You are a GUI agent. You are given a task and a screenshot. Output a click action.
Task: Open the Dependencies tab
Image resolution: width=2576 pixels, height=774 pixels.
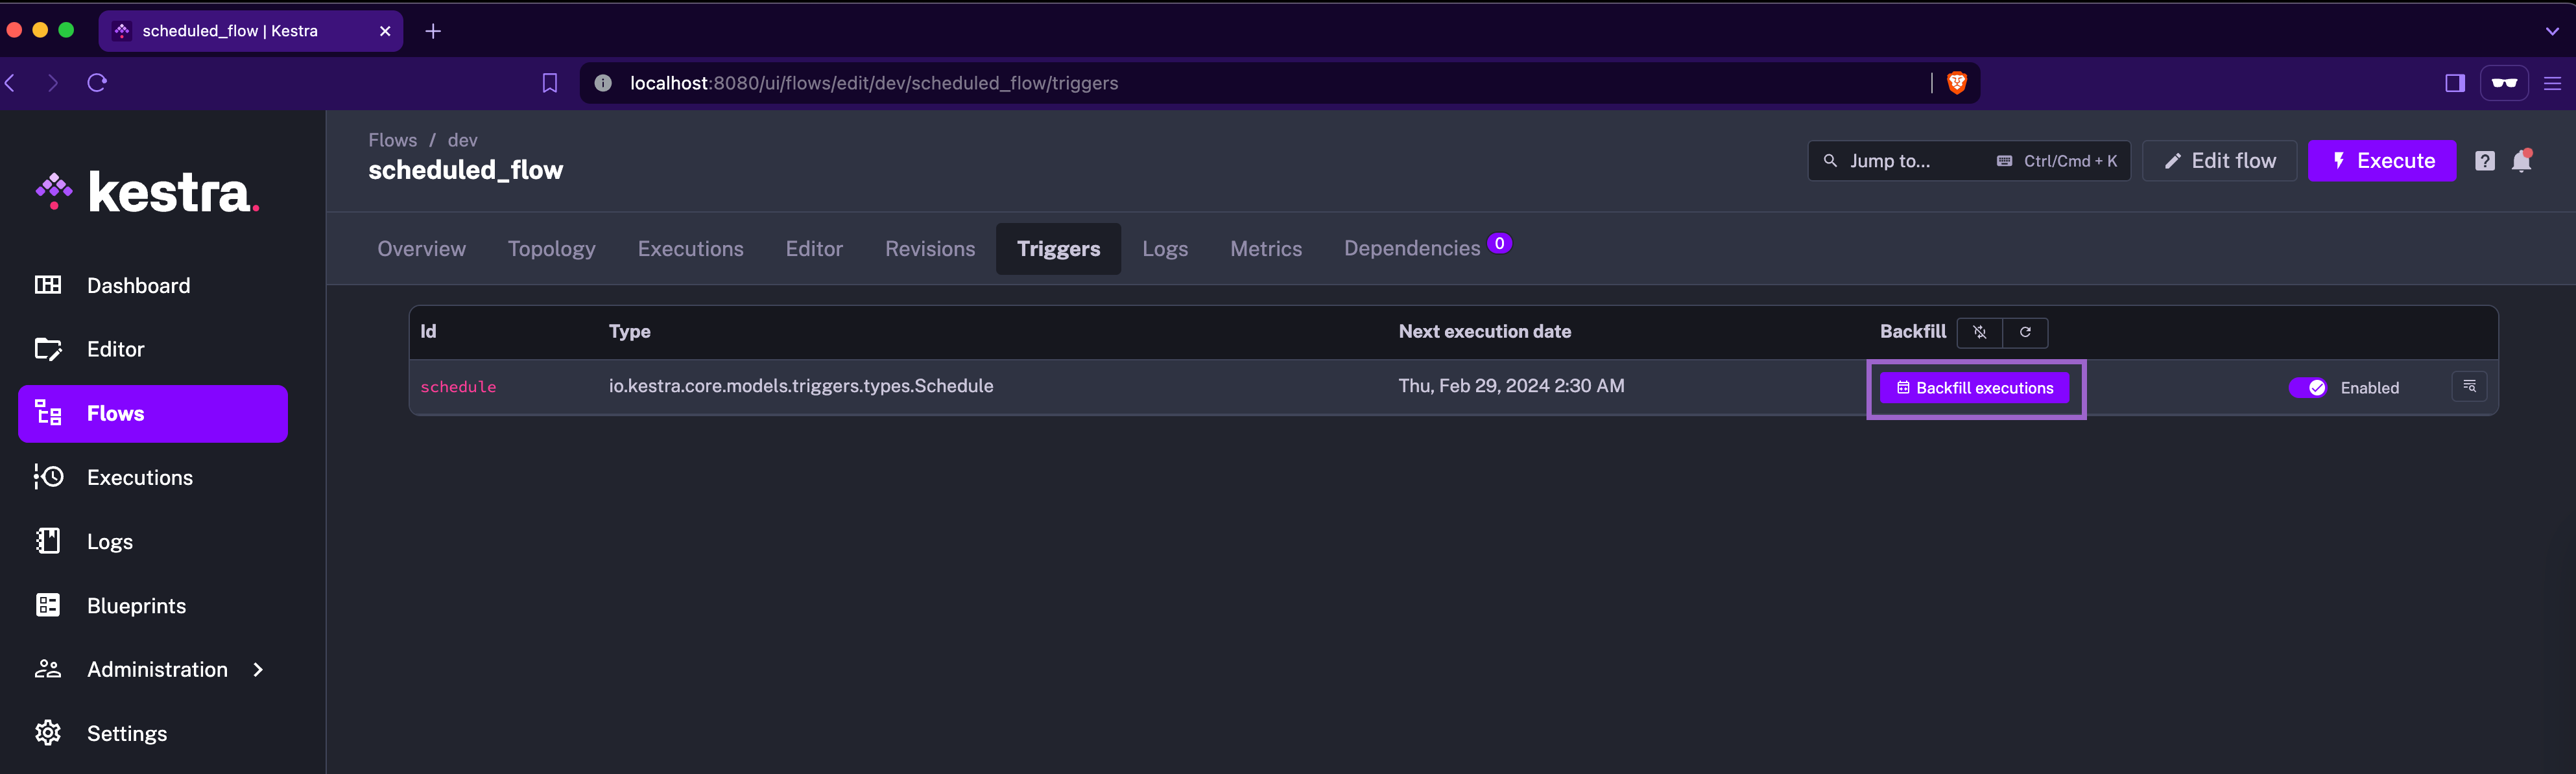[1411, 249]
